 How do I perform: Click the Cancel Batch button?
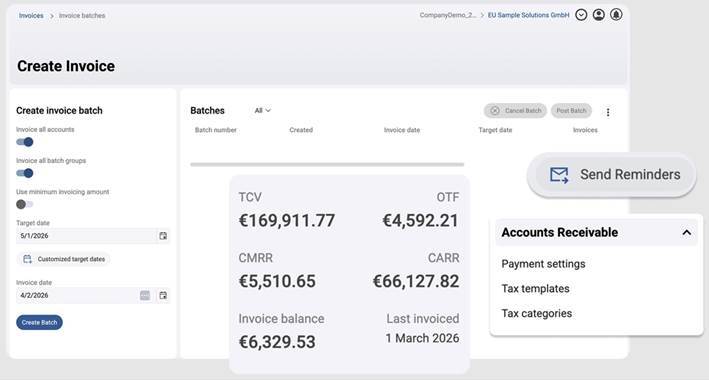(x=515, y=111)
